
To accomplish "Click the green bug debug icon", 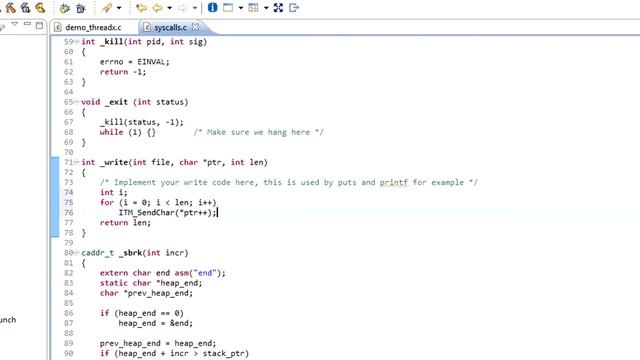I will tap(64, 8).
